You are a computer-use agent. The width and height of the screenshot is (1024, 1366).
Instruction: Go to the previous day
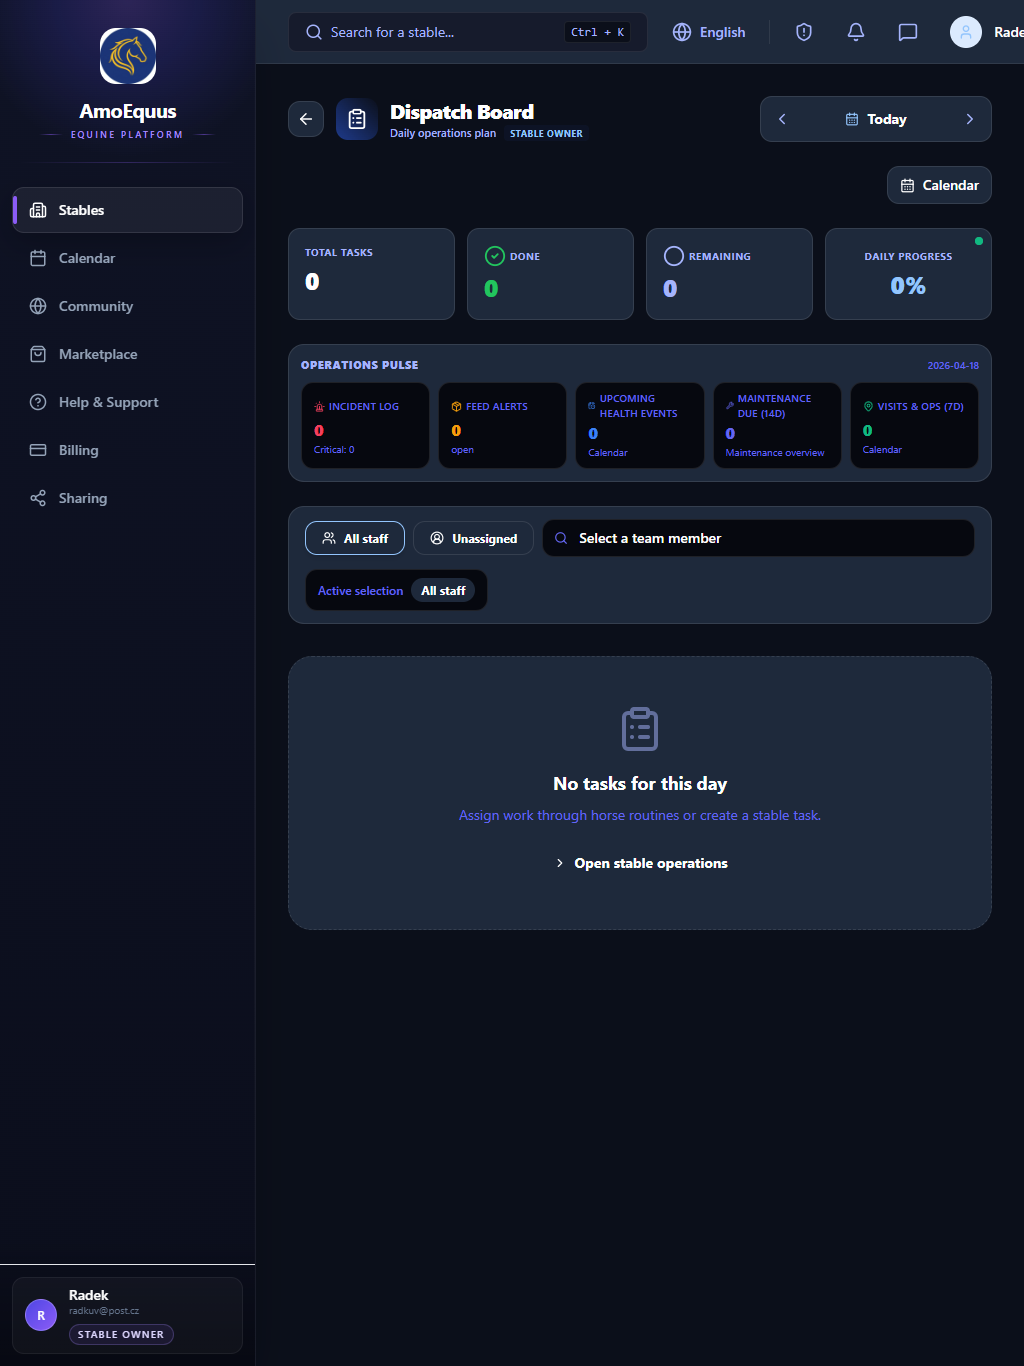coord(782,119)
